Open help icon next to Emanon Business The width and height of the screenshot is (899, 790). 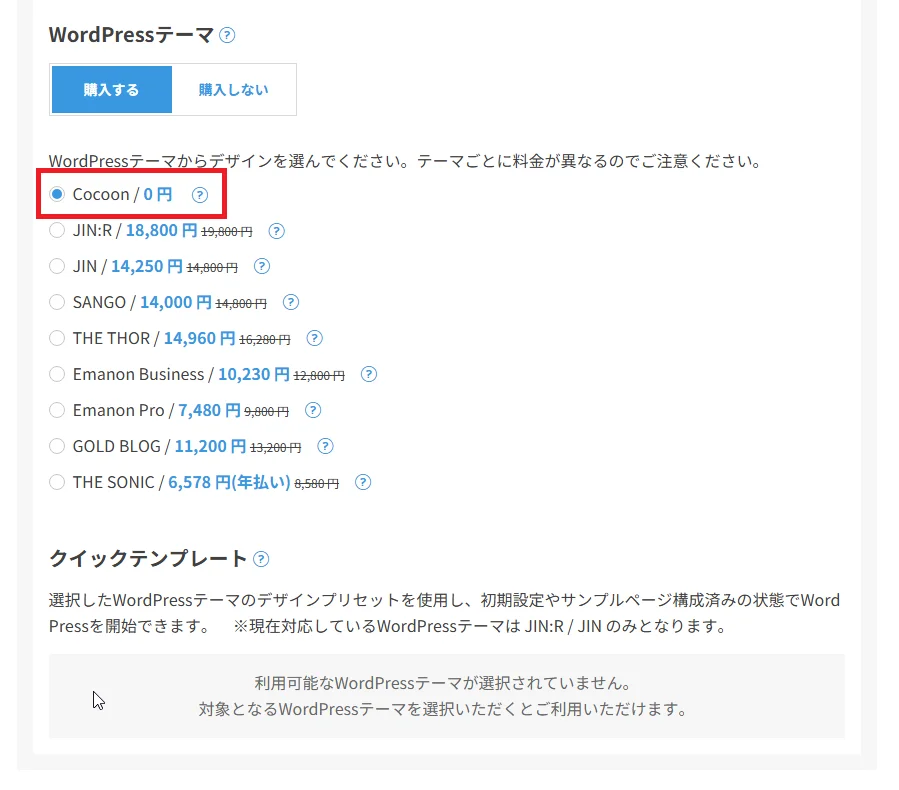tap(369, 374)
